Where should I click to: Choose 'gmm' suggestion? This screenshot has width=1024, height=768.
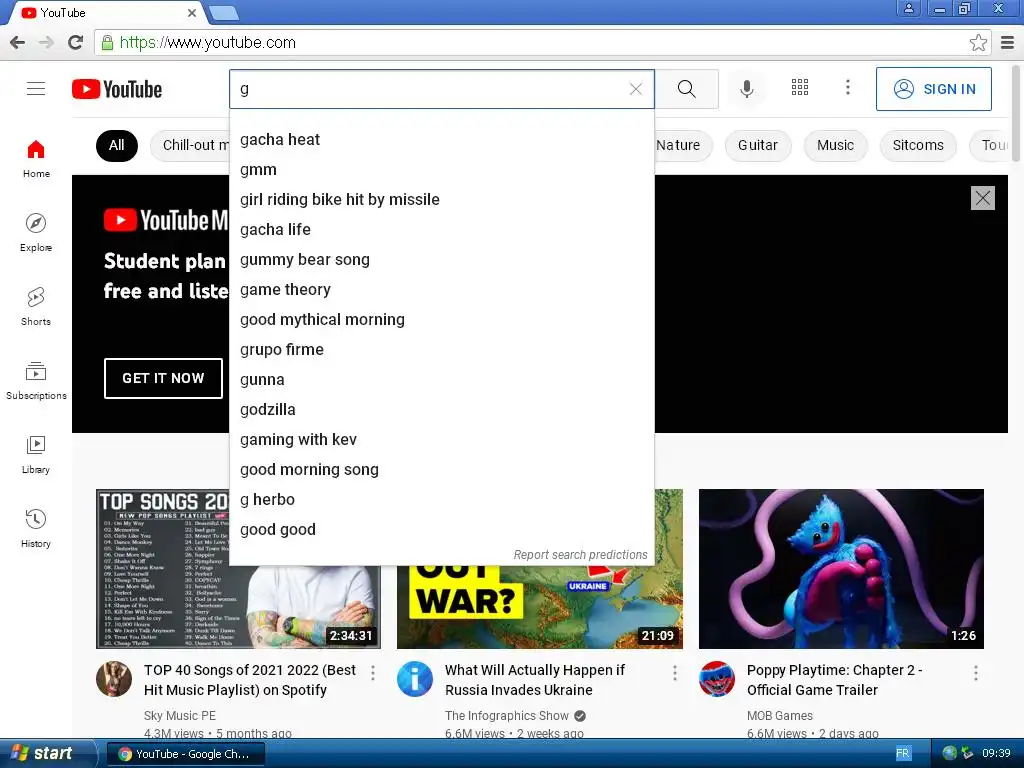click(x=441, y=170)
